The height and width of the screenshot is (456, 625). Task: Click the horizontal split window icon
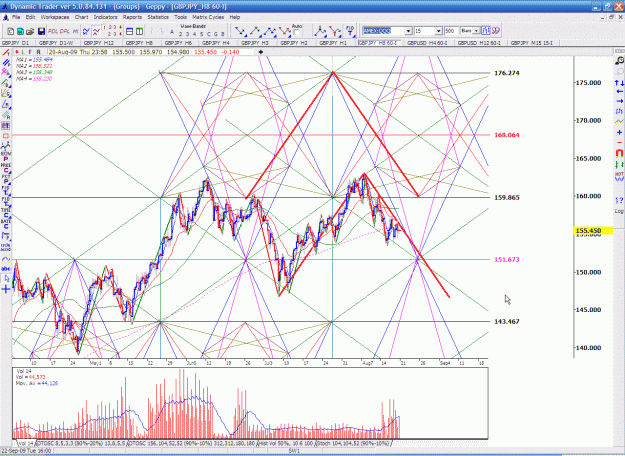click(129, 31)
